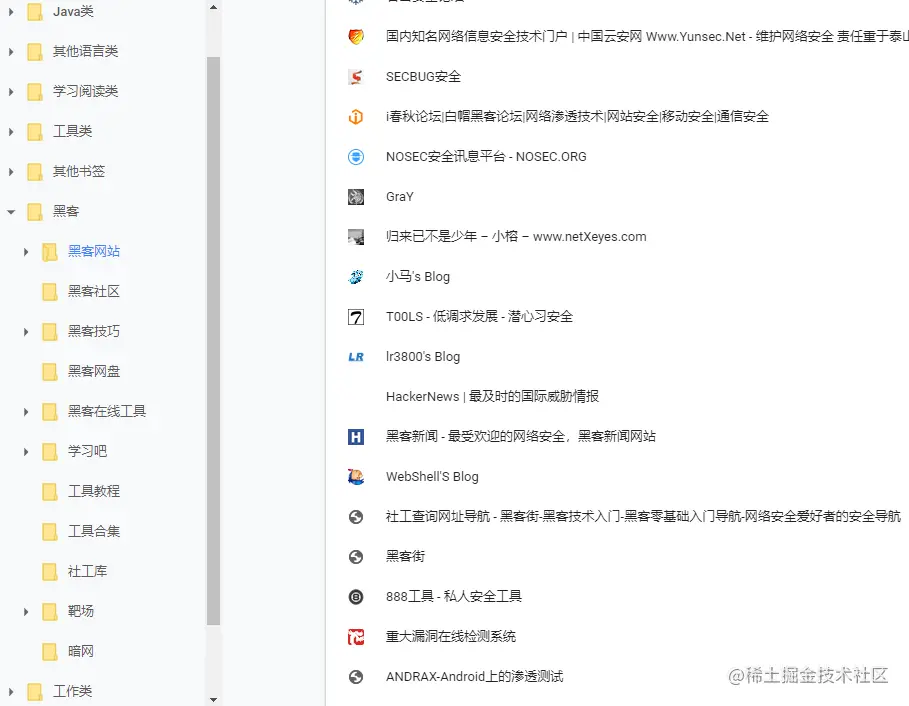Click the WebShell'S Blog favicon
This screenshot has height=706, width=909.
coord(356,476)
